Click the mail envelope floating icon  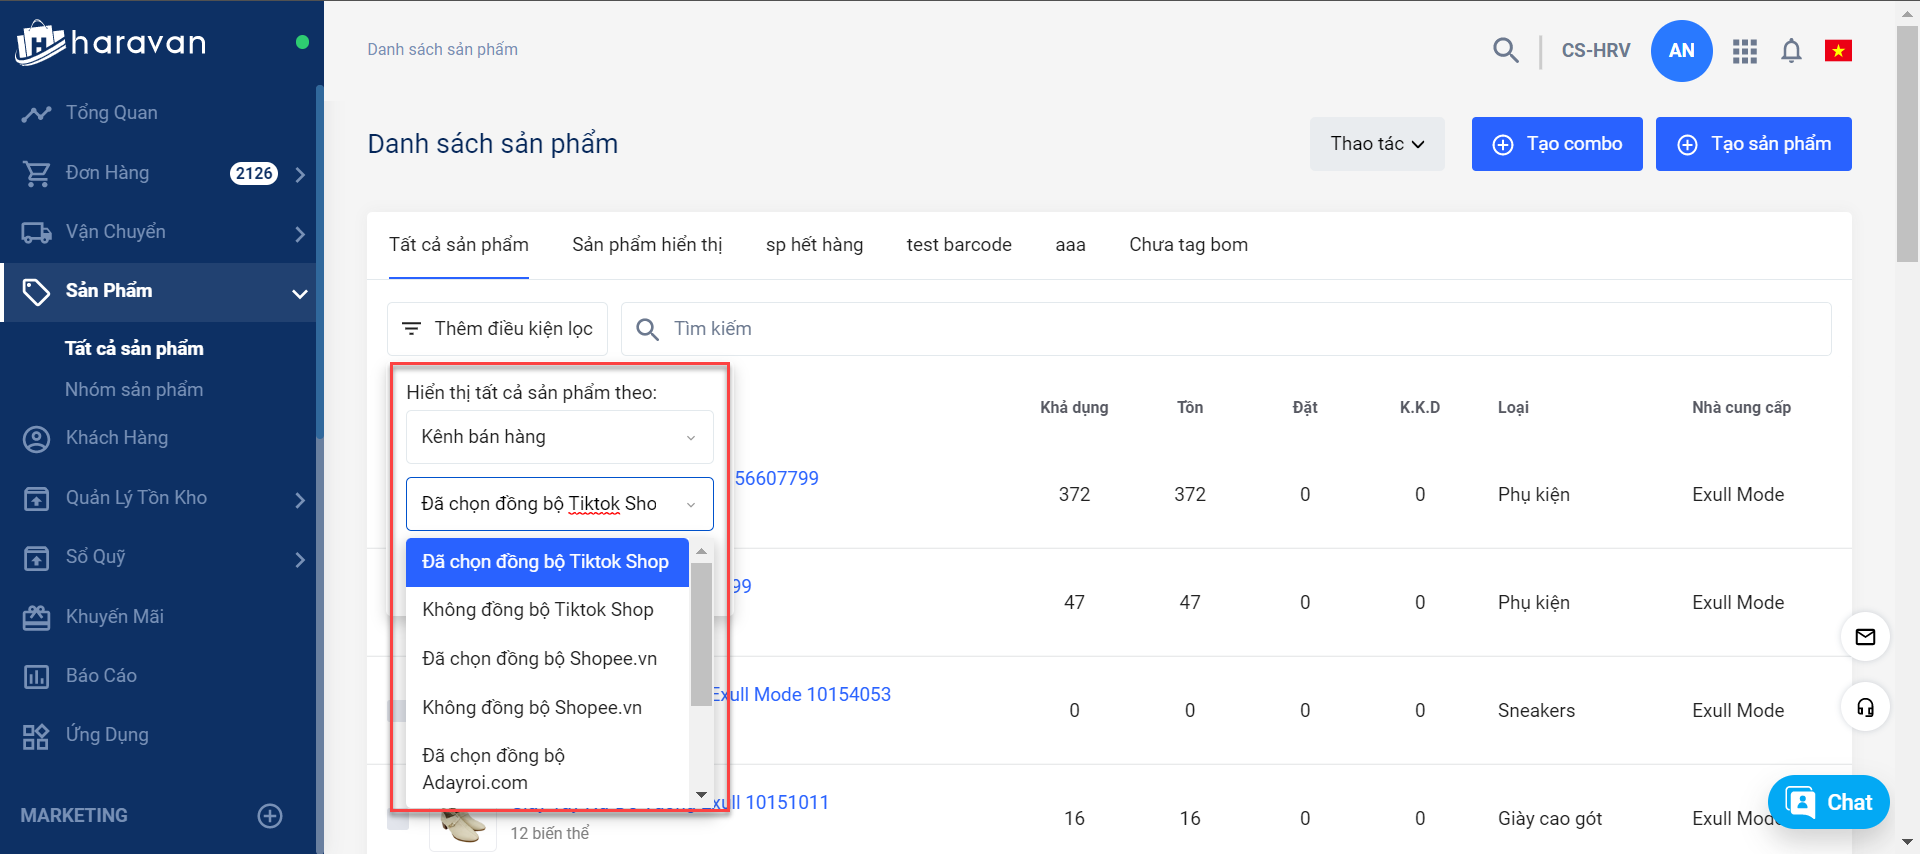click(1865, 637)
